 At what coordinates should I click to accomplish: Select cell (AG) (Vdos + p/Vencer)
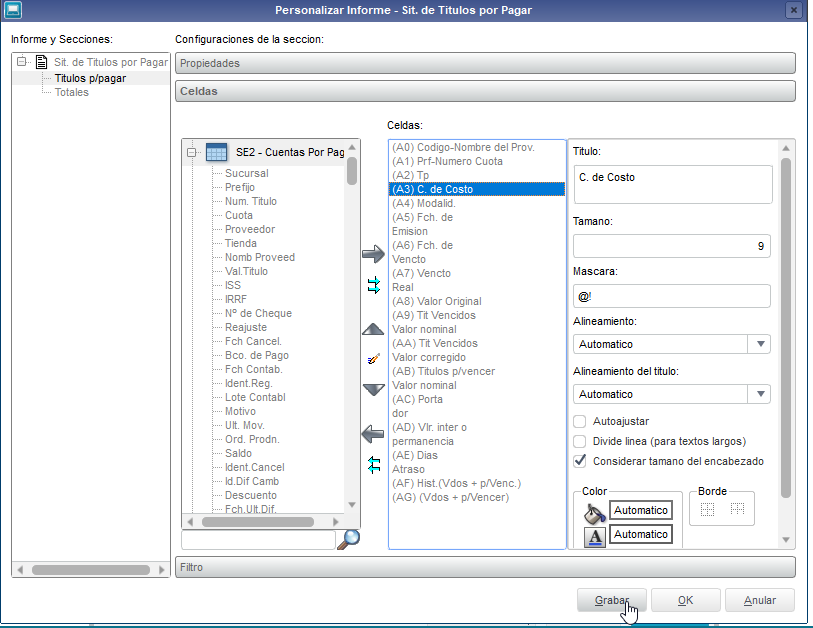point(476,497)
